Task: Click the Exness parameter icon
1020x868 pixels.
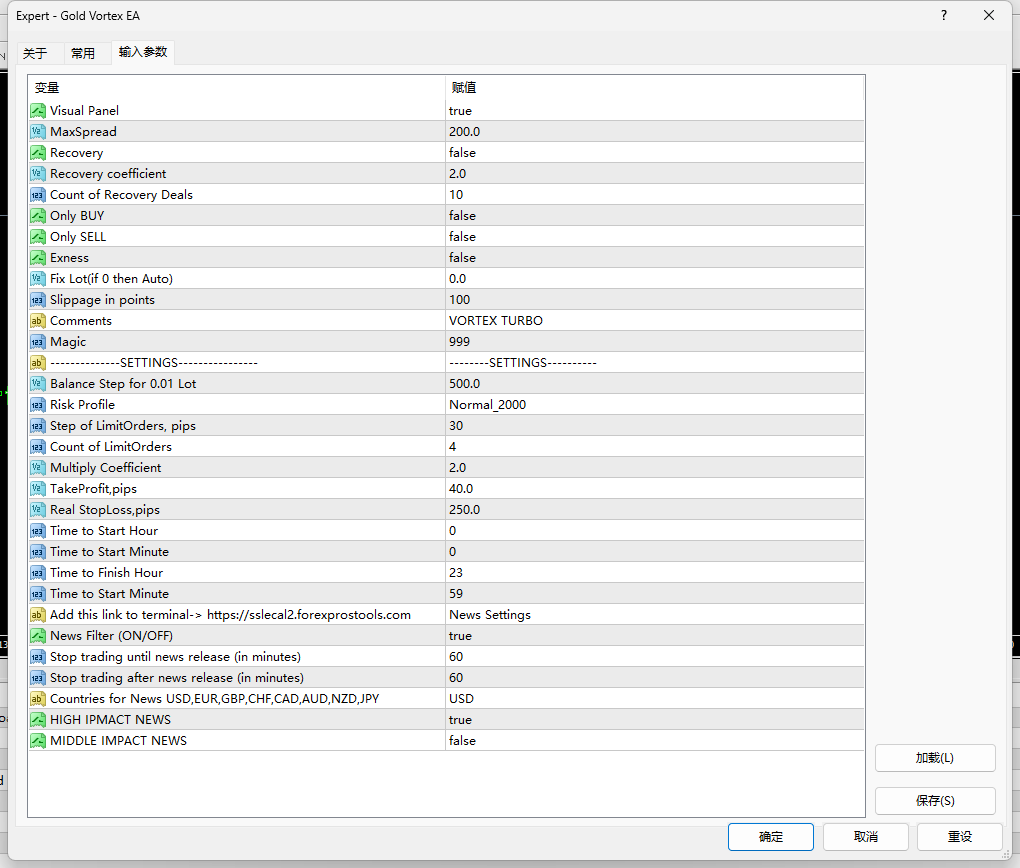Action: (38, 258)
